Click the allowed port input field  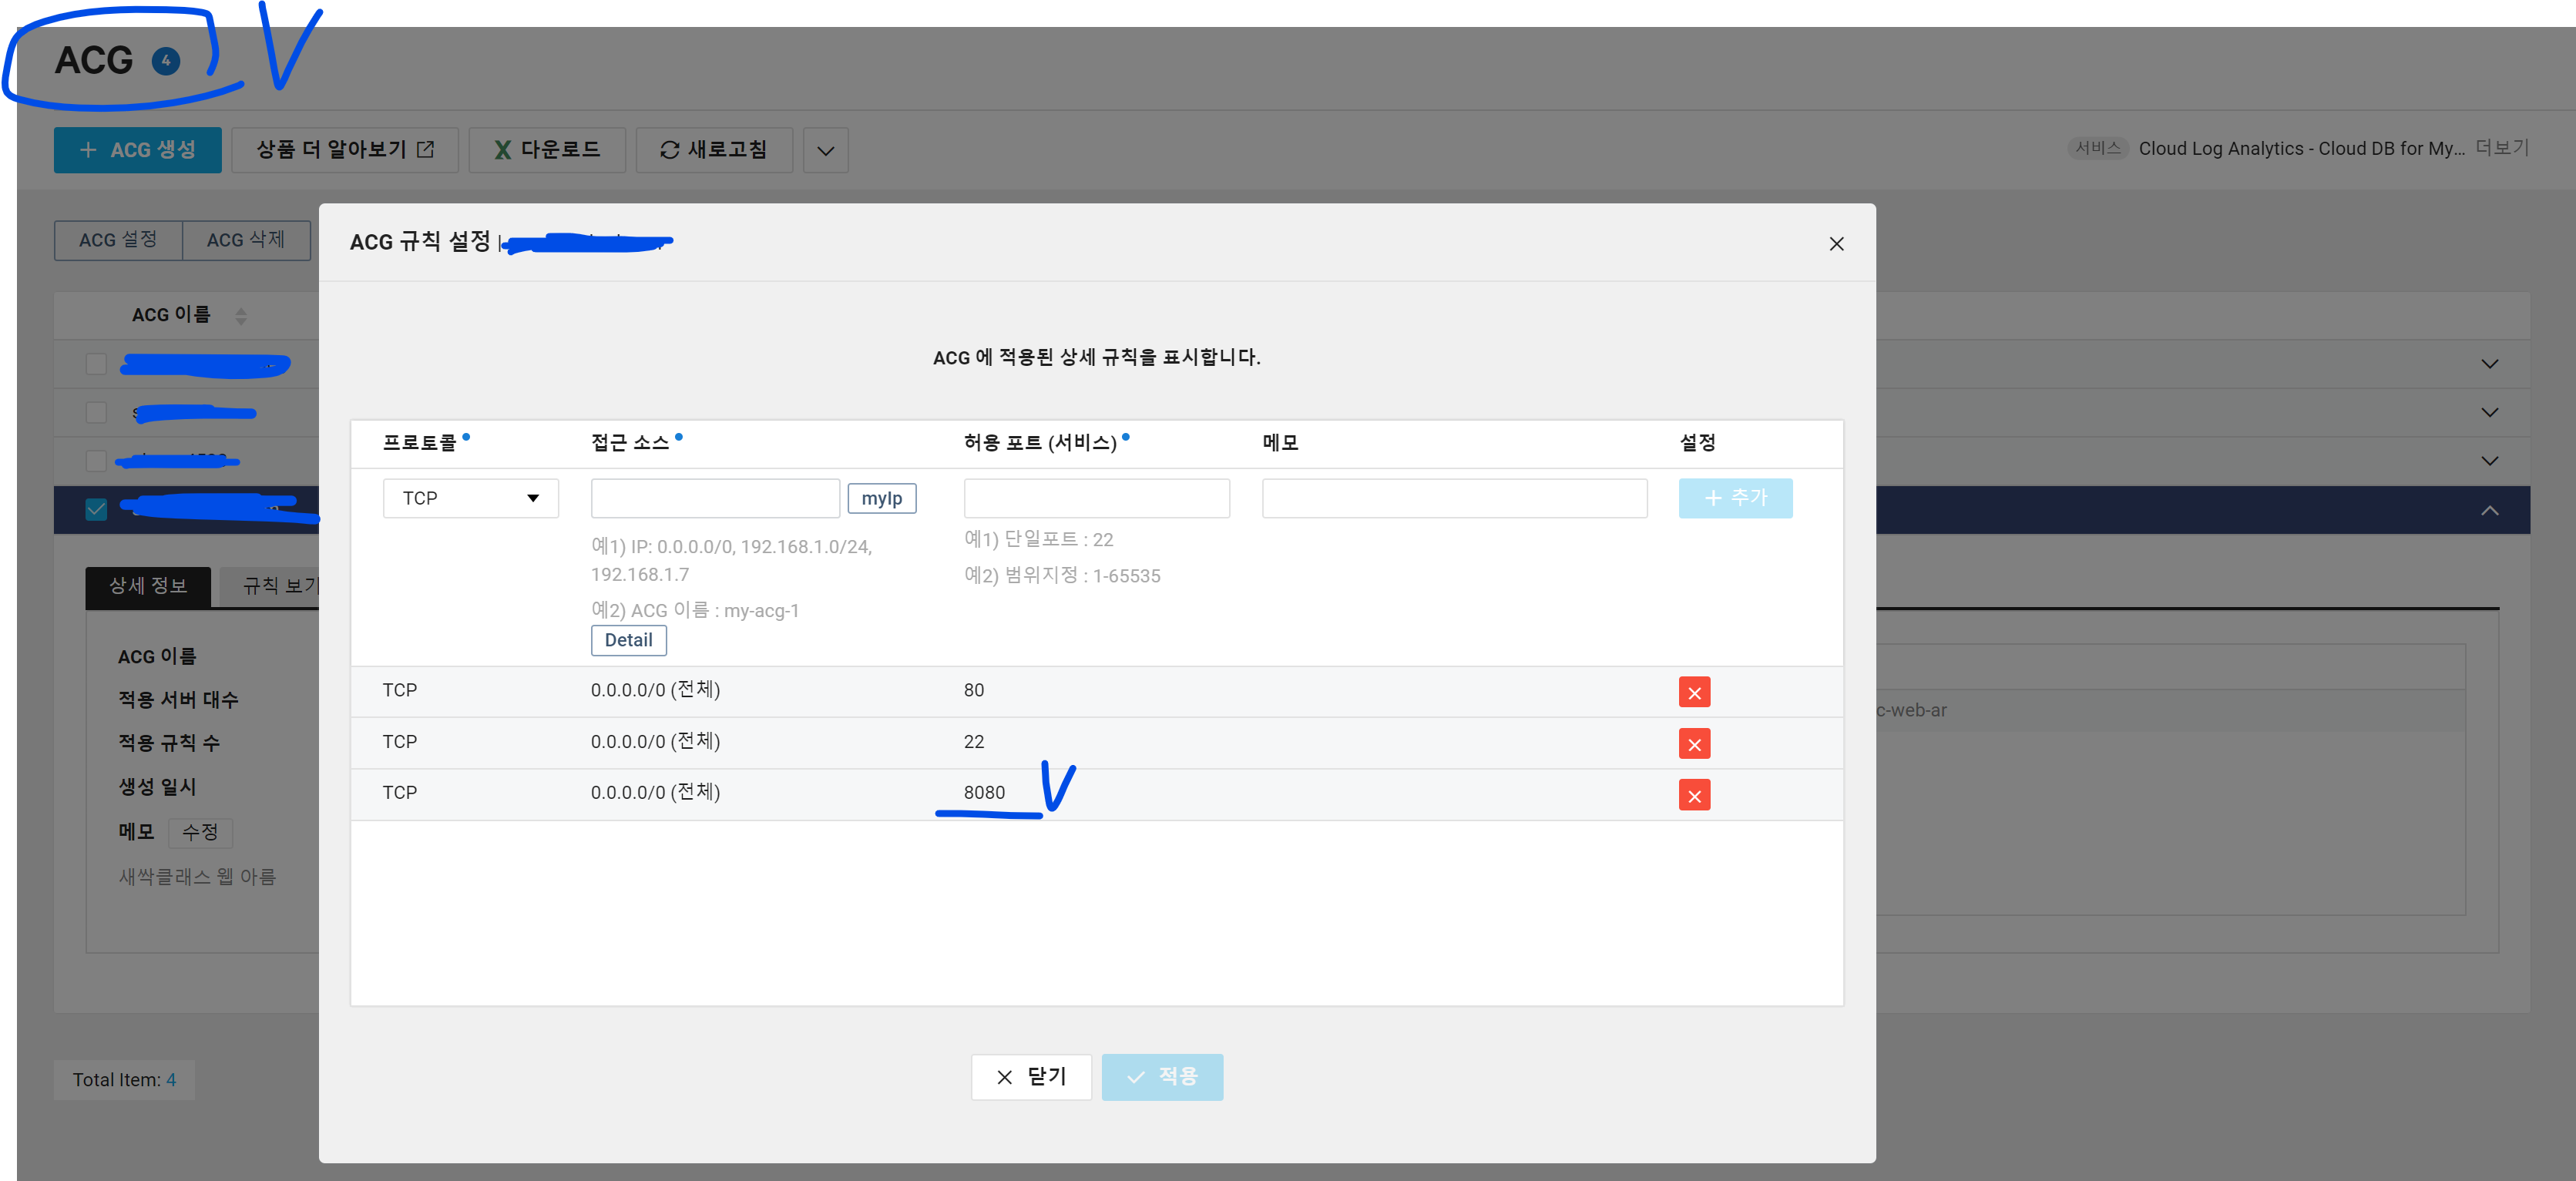click(1096, 498)
